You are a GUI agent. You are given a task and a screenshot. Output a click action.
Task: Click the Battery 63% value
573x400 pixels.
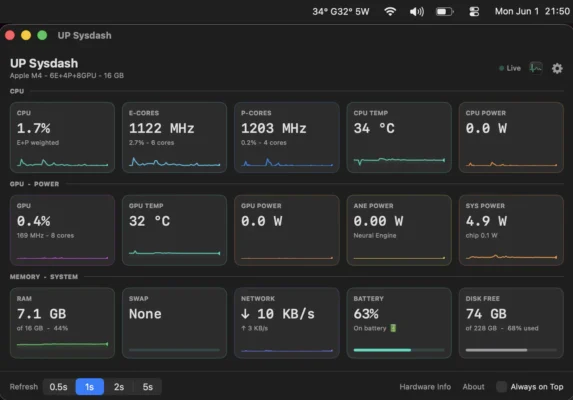click(x=366, y=314)
